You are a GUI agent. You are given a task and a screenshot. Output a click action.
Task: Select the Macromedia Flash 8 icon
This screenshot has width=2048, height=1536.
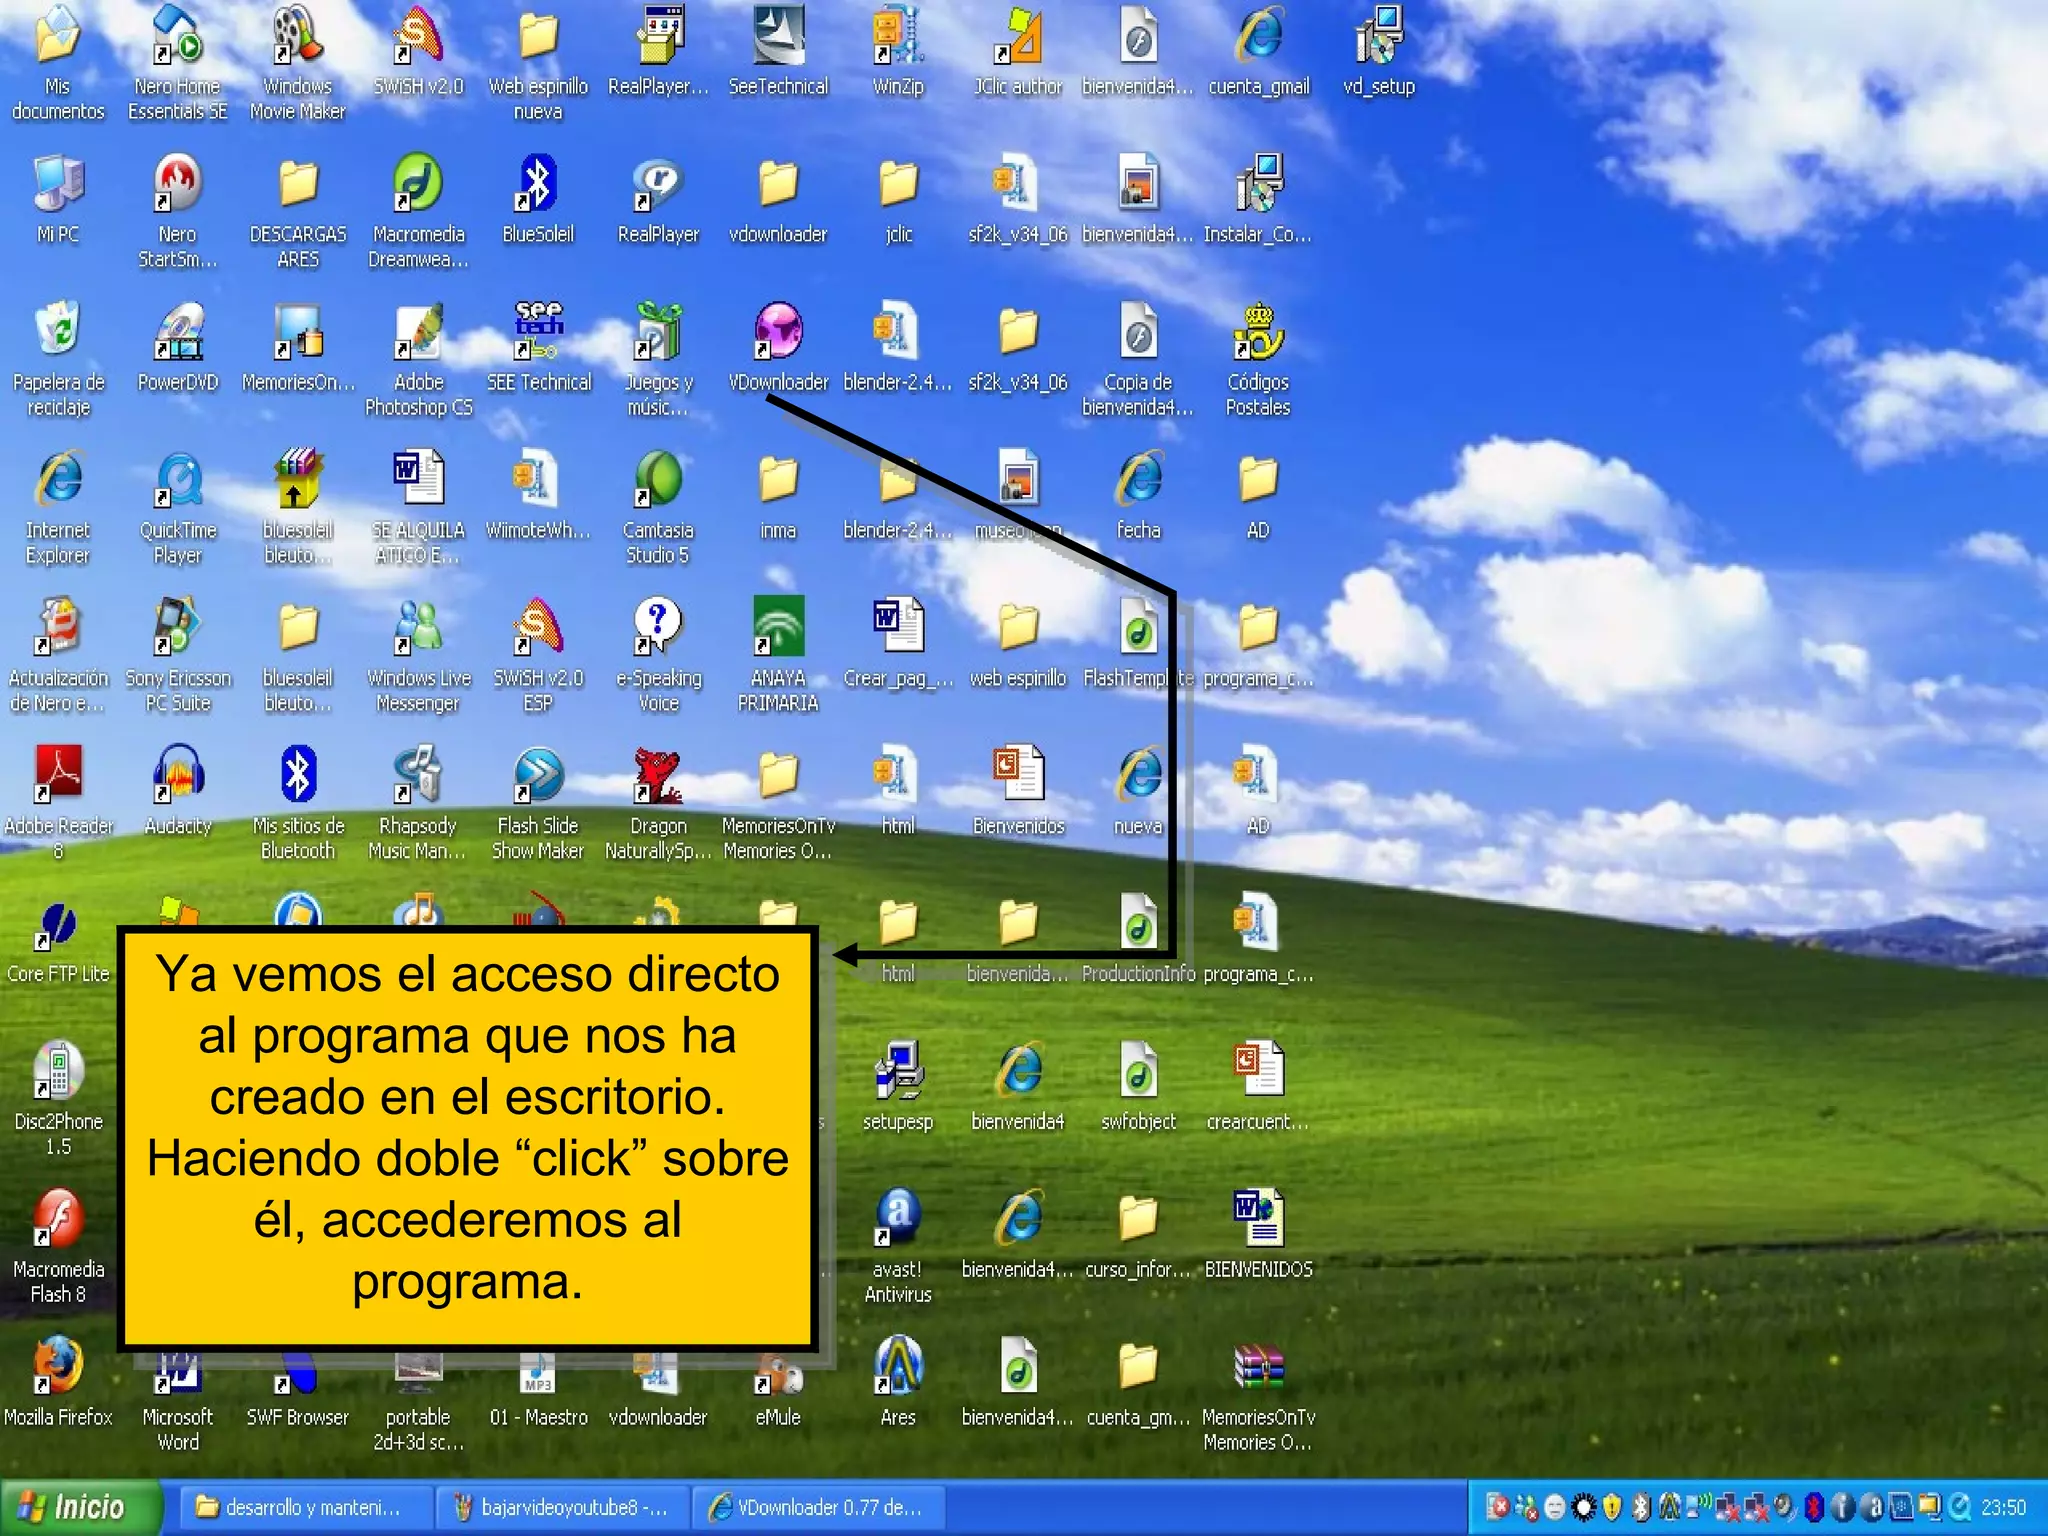pos(58,1220)
